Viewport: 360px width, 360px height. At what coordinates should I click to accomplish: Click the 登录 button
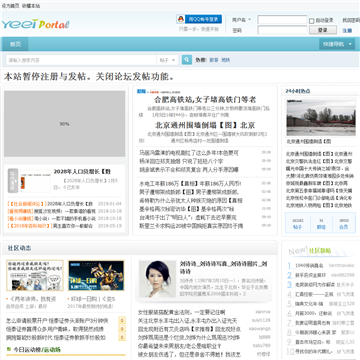tap(323, 30)
